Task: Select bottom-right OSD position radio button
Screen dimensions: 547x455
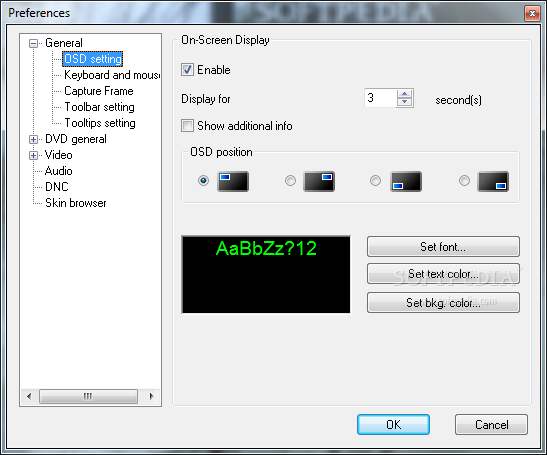Action: click(x=464, y=180)
